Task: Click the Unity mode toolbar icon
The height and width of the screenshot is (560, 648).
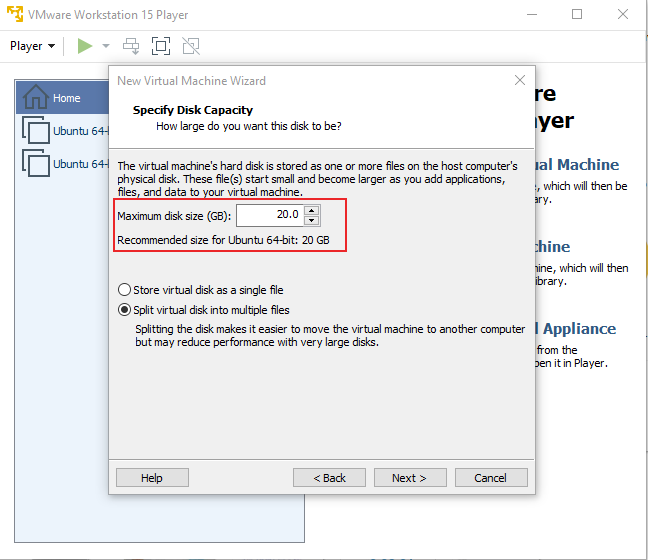Action: [x=191, y=46]
